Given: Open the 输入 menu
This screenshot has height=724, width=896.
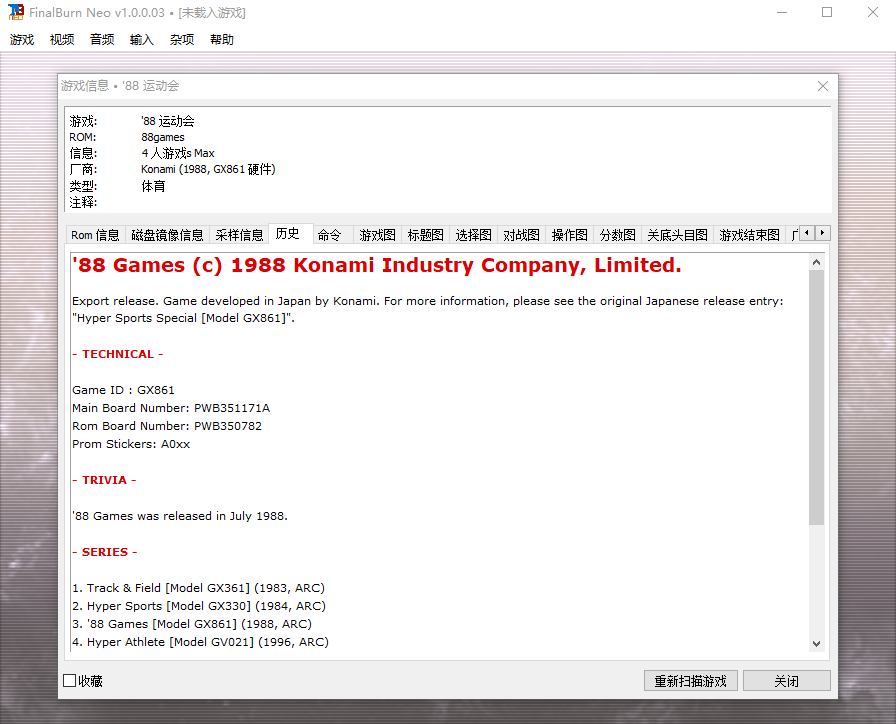Looking at the screenshot, I should (x=142, y=40).
